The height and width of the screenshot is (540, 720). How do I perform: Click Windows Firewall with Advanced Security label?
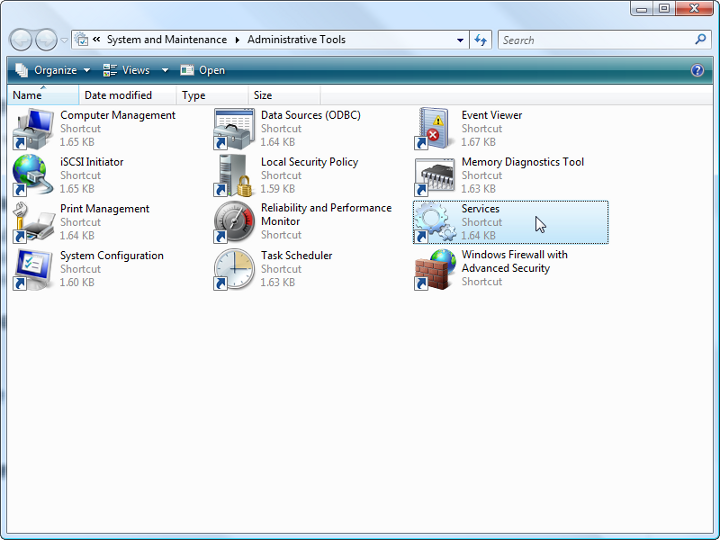514,261
